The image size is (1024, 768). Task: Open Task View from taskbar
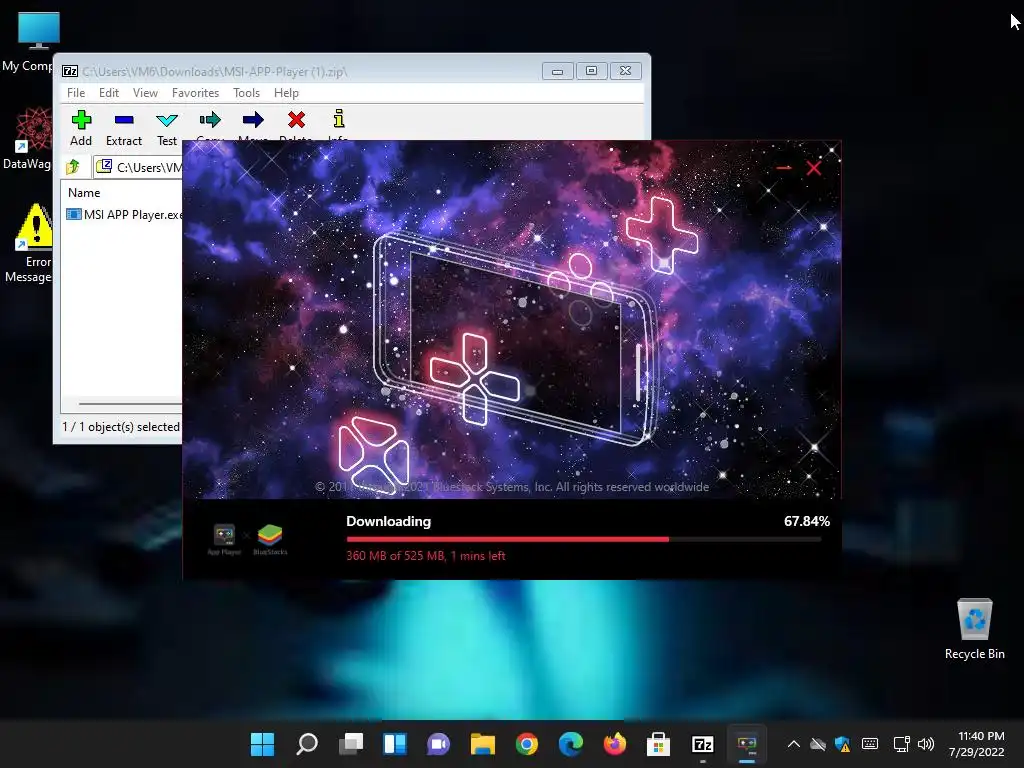pos(351,744)
